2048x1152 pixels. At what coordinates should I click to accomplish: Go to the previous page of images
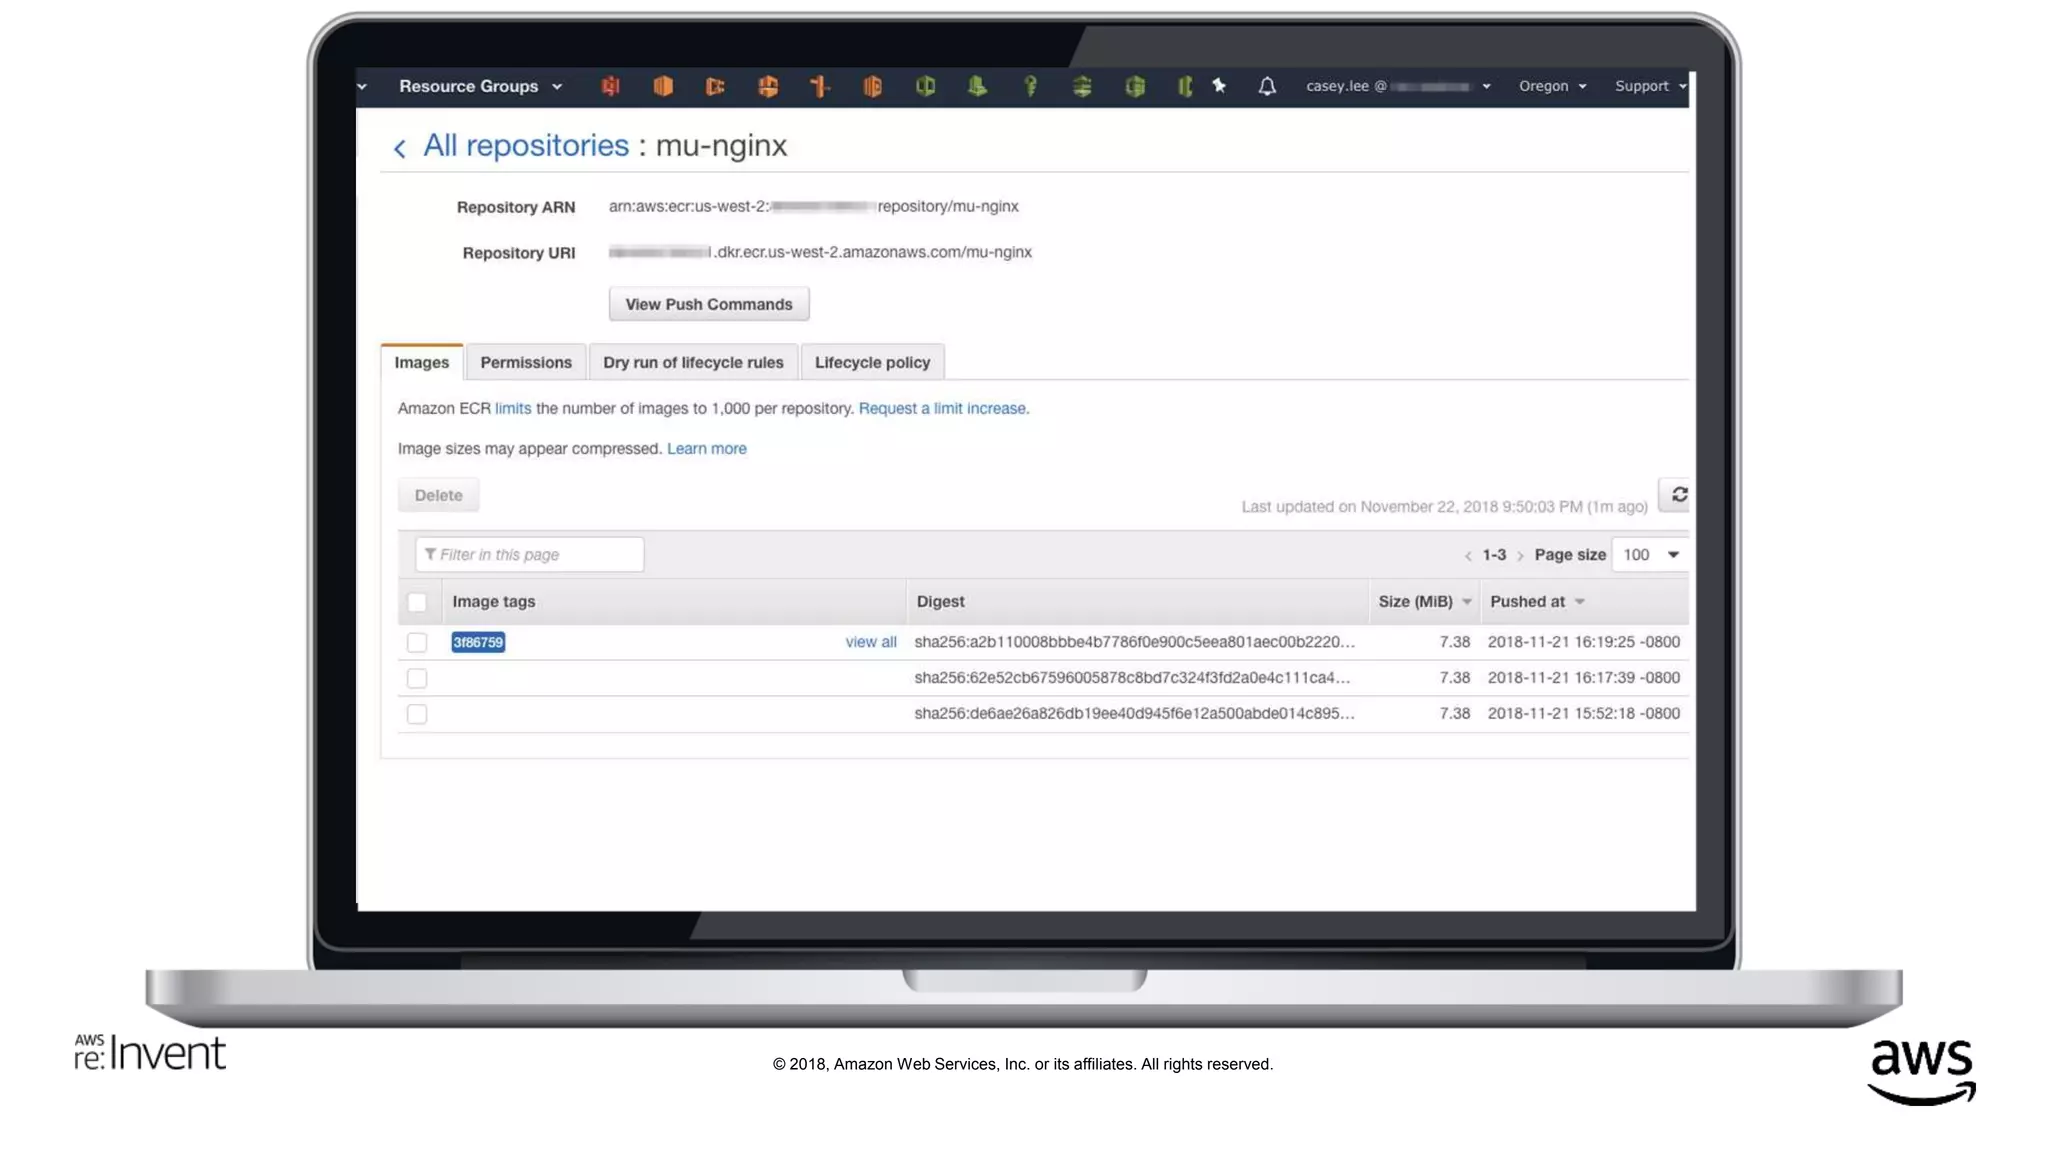(x=1468, y=556)
